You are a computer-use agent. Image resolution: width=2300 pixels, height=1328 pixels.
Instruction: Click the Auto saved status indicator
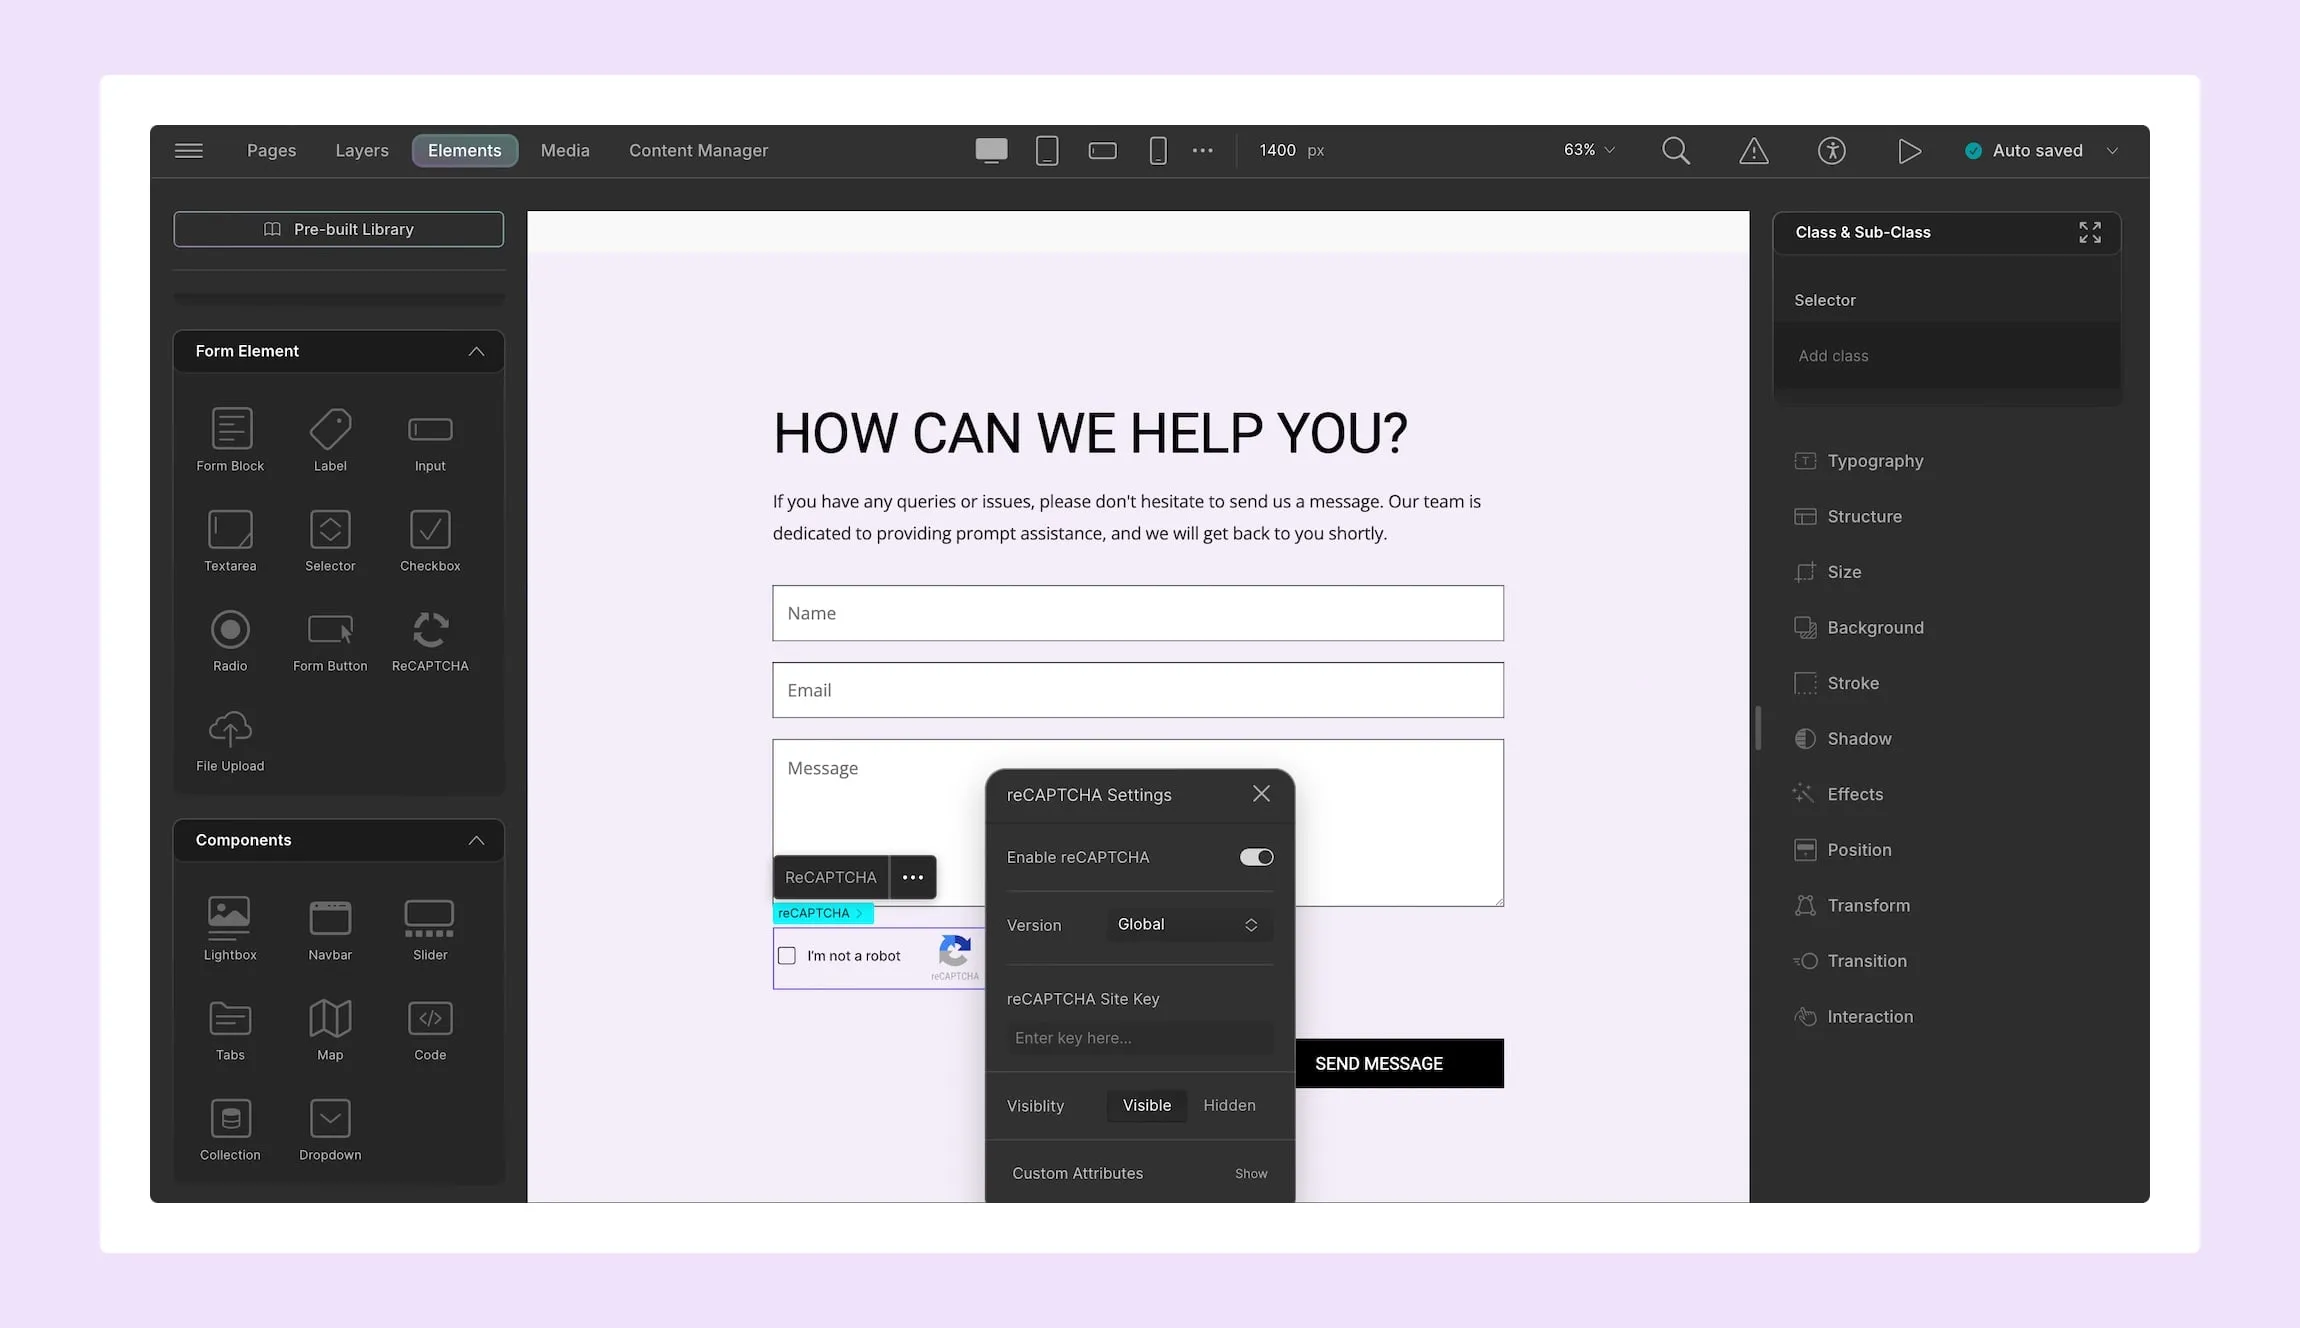pos(2038,149)
